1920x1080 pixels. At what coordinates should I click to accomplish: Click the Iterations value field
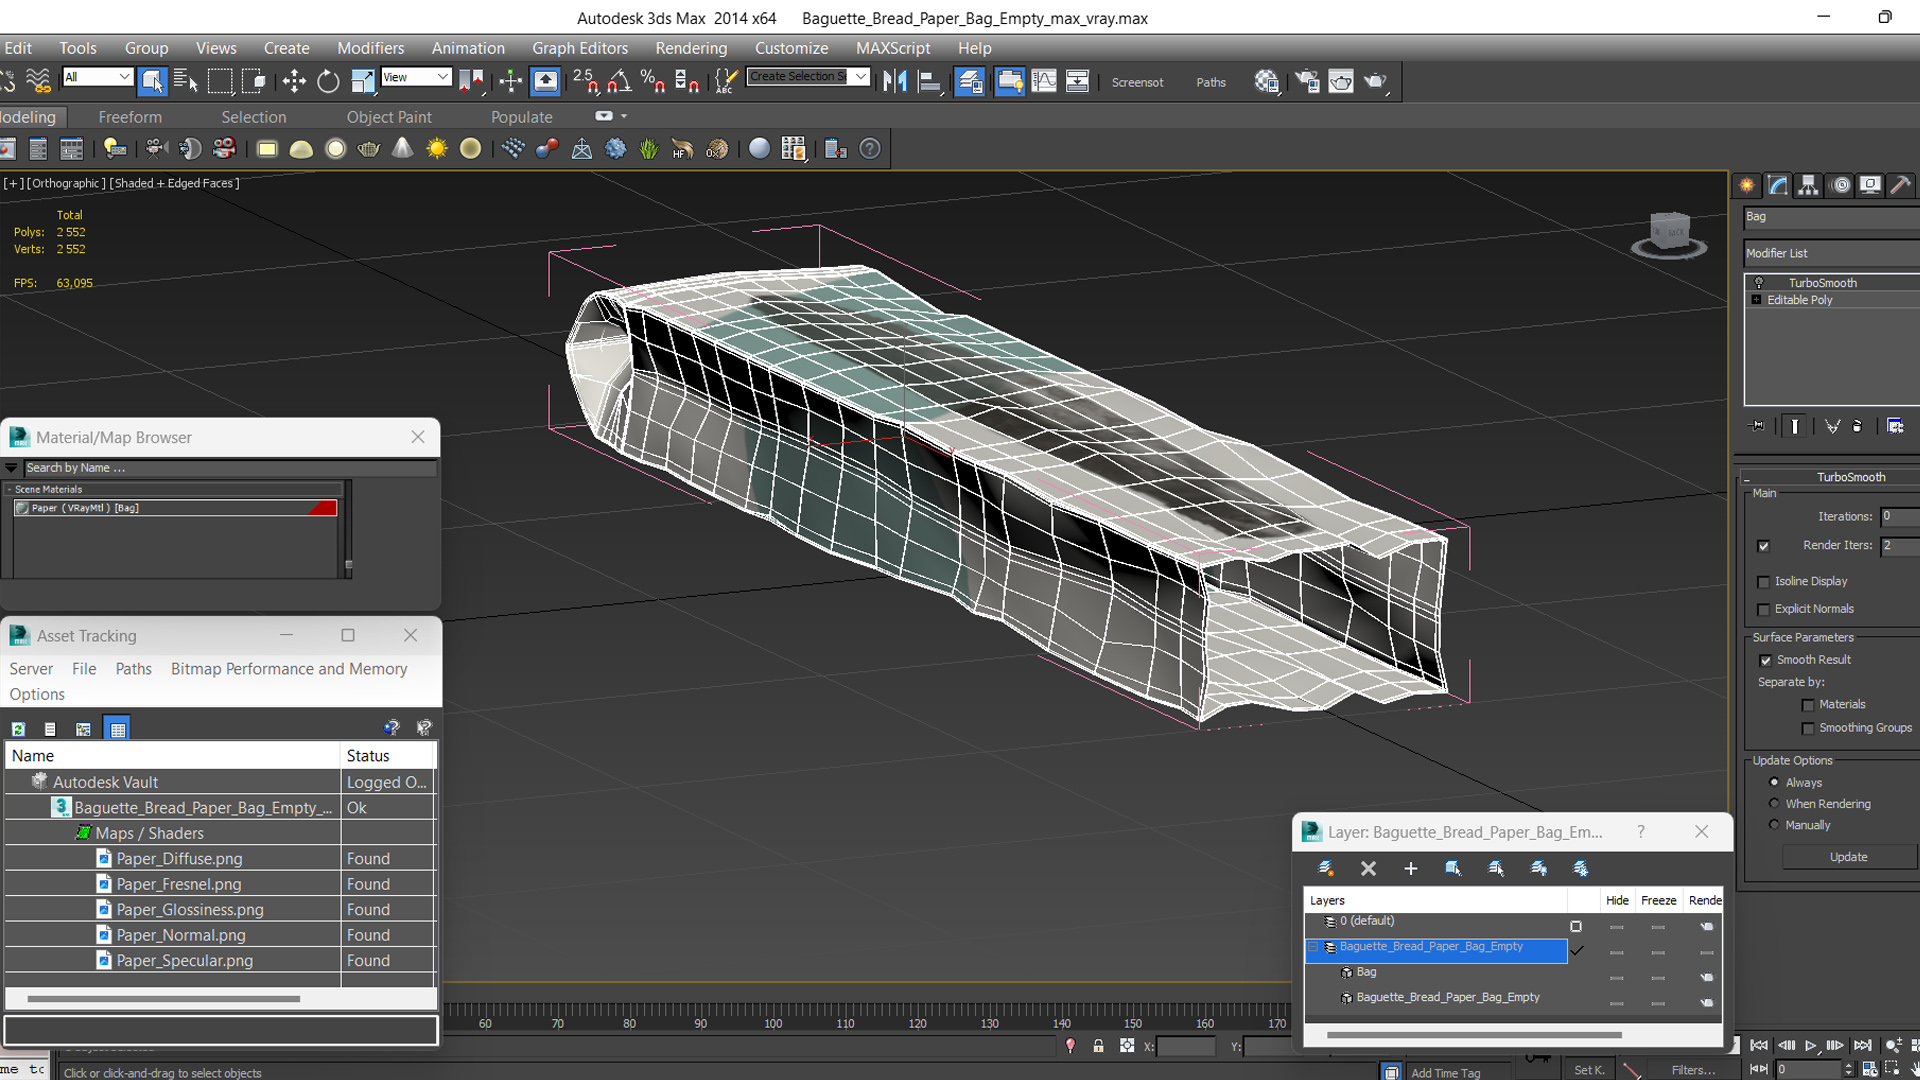(1899, 517)
